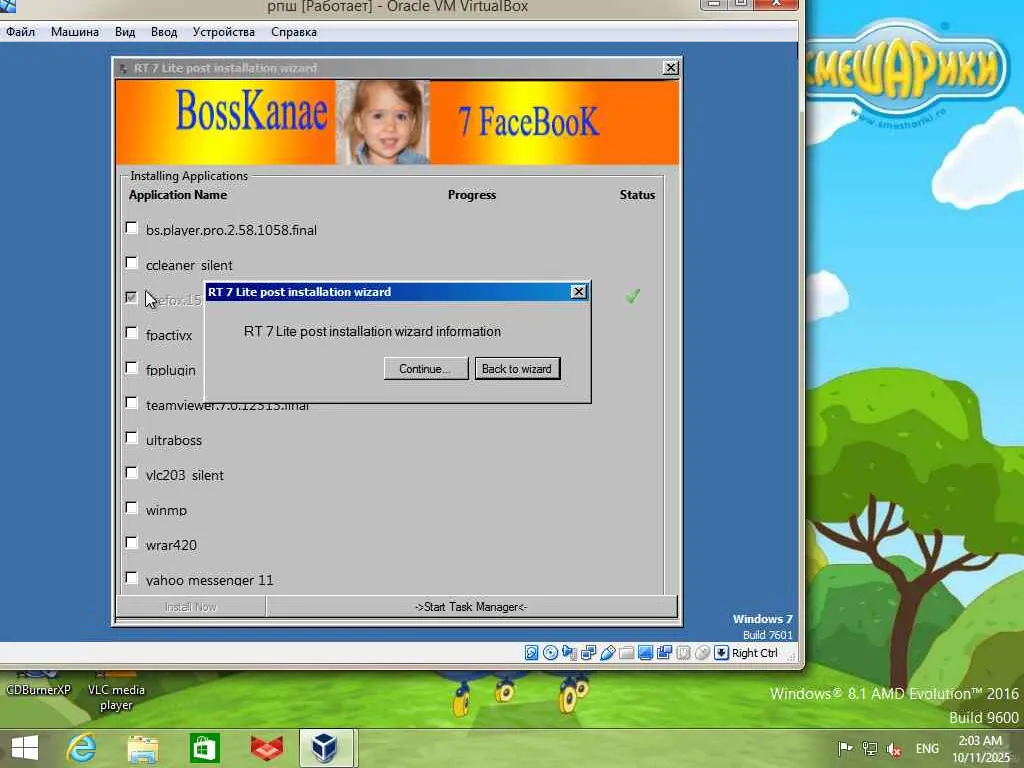
Task: Click the CPU features icon in VirtualBox status bar
Action: [683, 652]
